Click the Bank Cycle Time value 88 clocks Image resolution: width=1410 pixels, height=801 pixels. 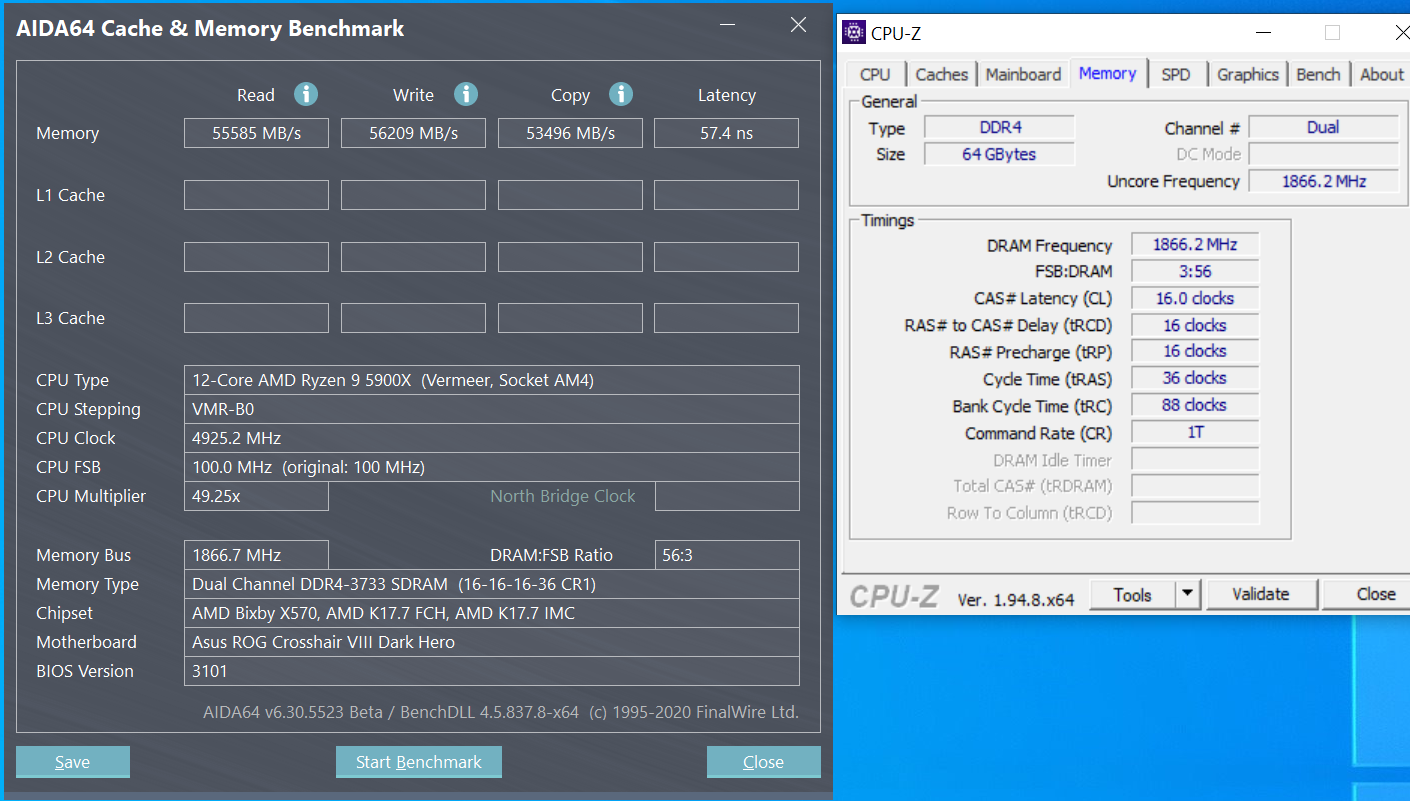1195,405
